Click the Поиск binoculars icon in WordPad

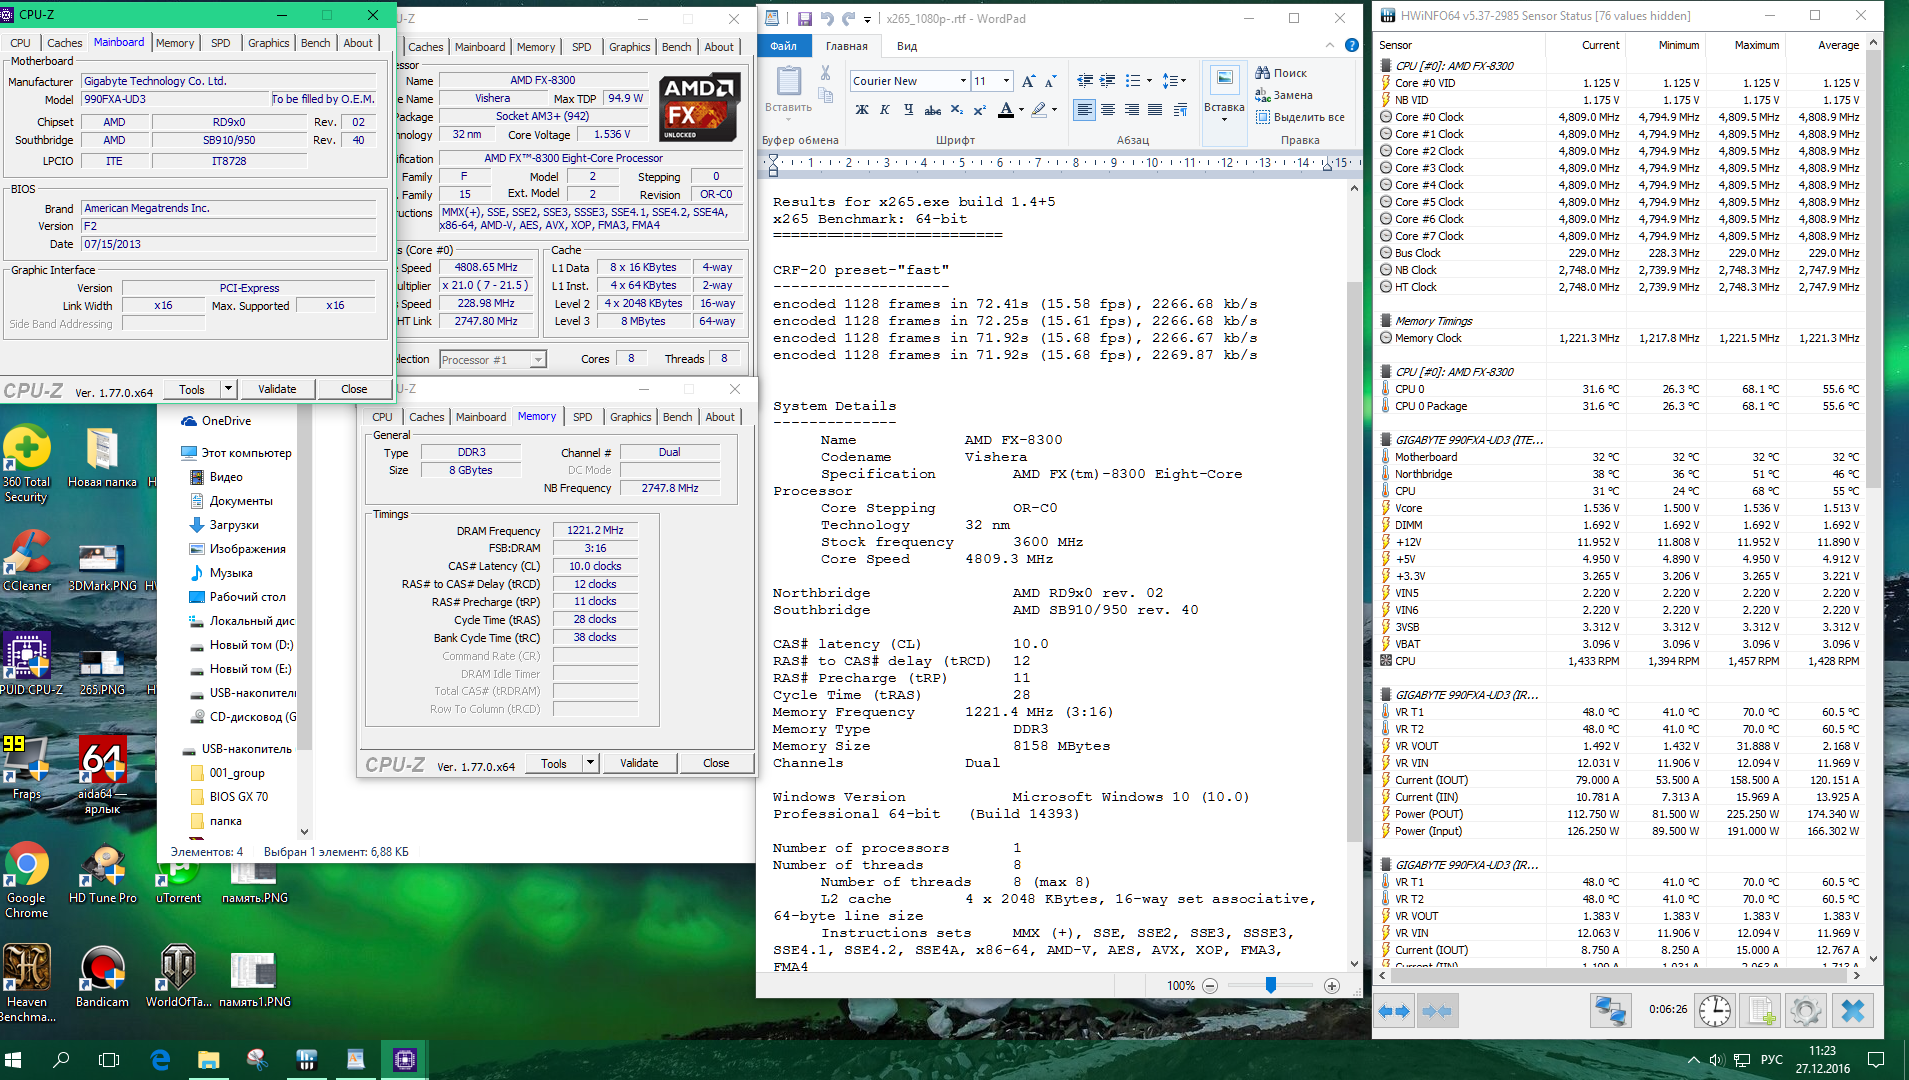(1263, 73)
